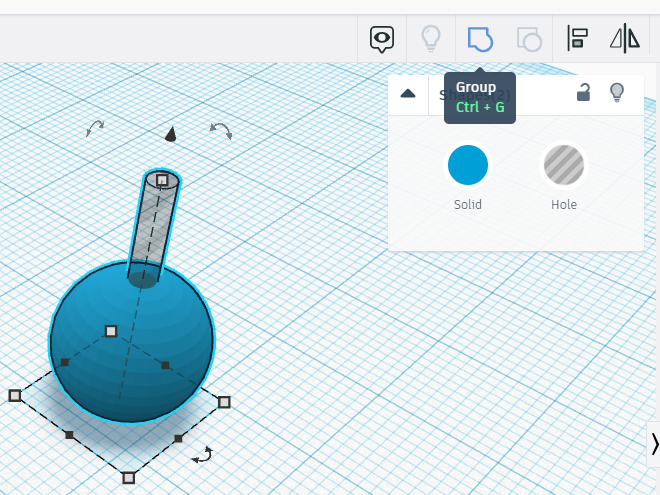Image resolution: width=660 pixels, height=495 pixels.
Task: Select the blue Solid color swatch
Action: click(468, 165)
